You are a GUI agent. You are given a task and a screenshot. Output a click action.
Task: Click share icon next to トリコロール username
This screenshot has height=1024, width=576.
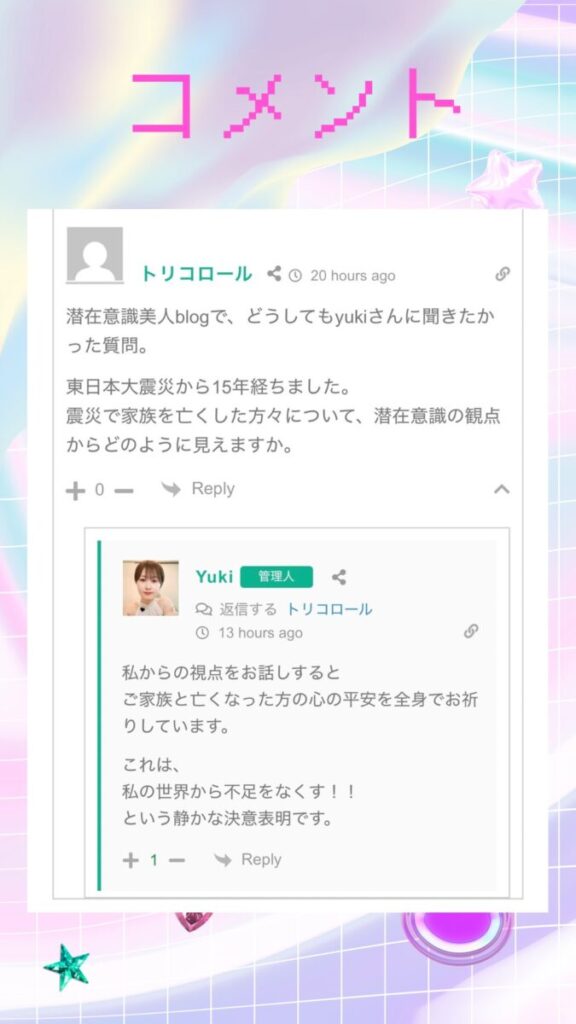(274, 274)
